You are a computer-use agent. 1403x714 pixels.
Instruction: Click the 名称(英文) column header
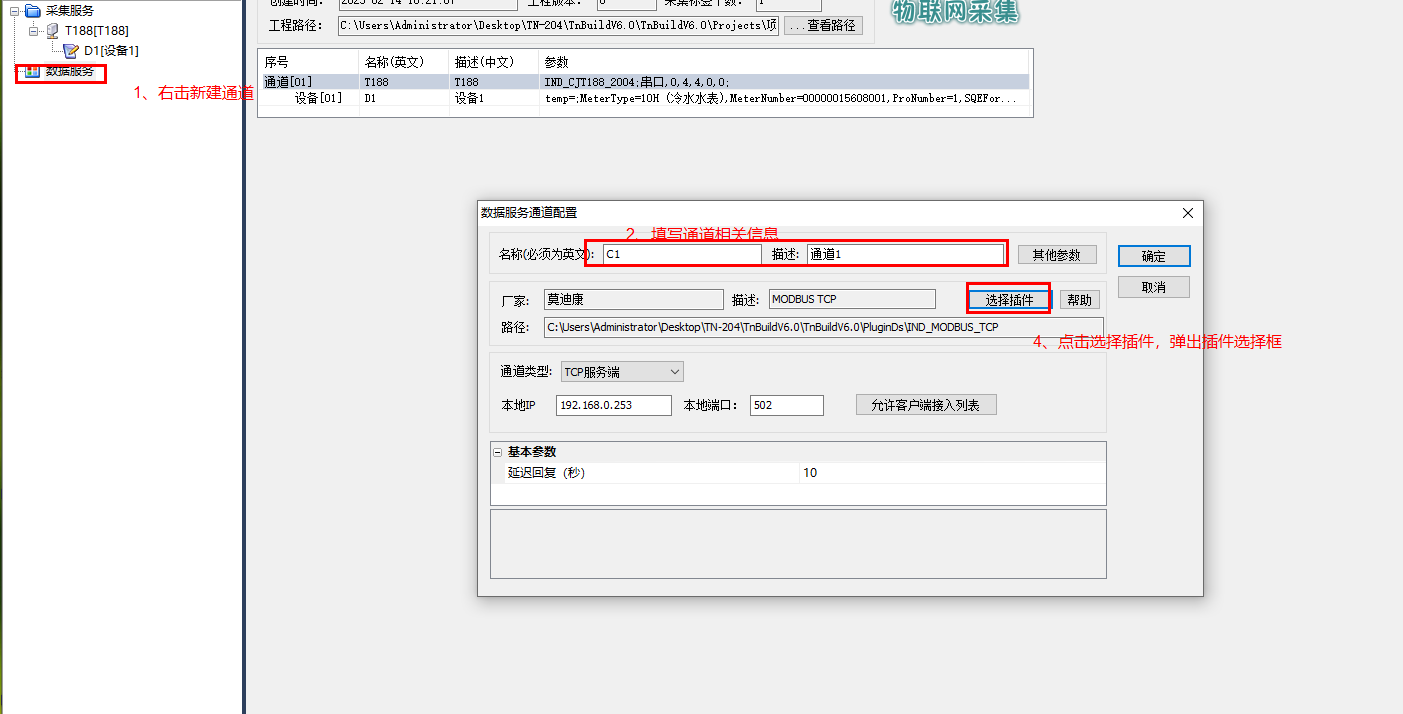point(404,62)
